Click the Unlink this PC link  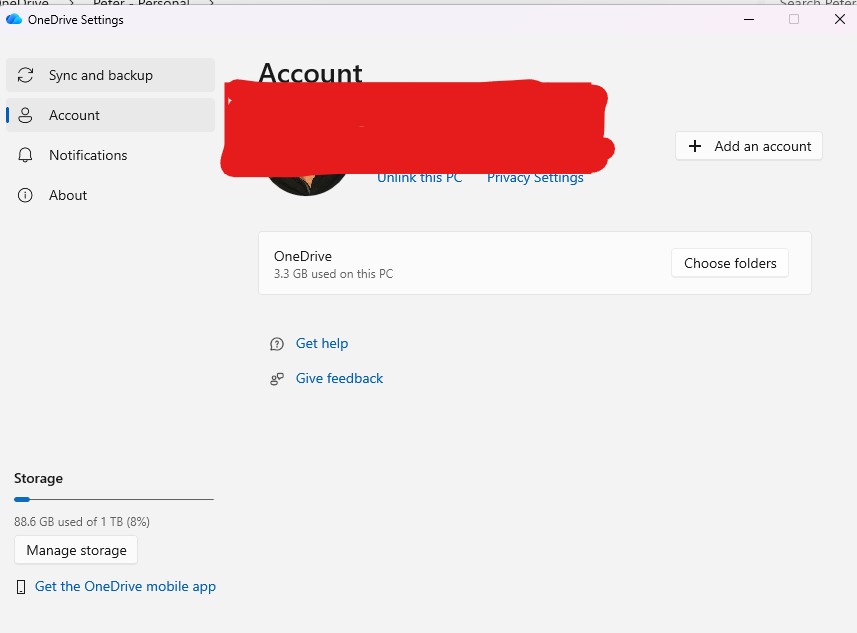(x=419, y=178)
